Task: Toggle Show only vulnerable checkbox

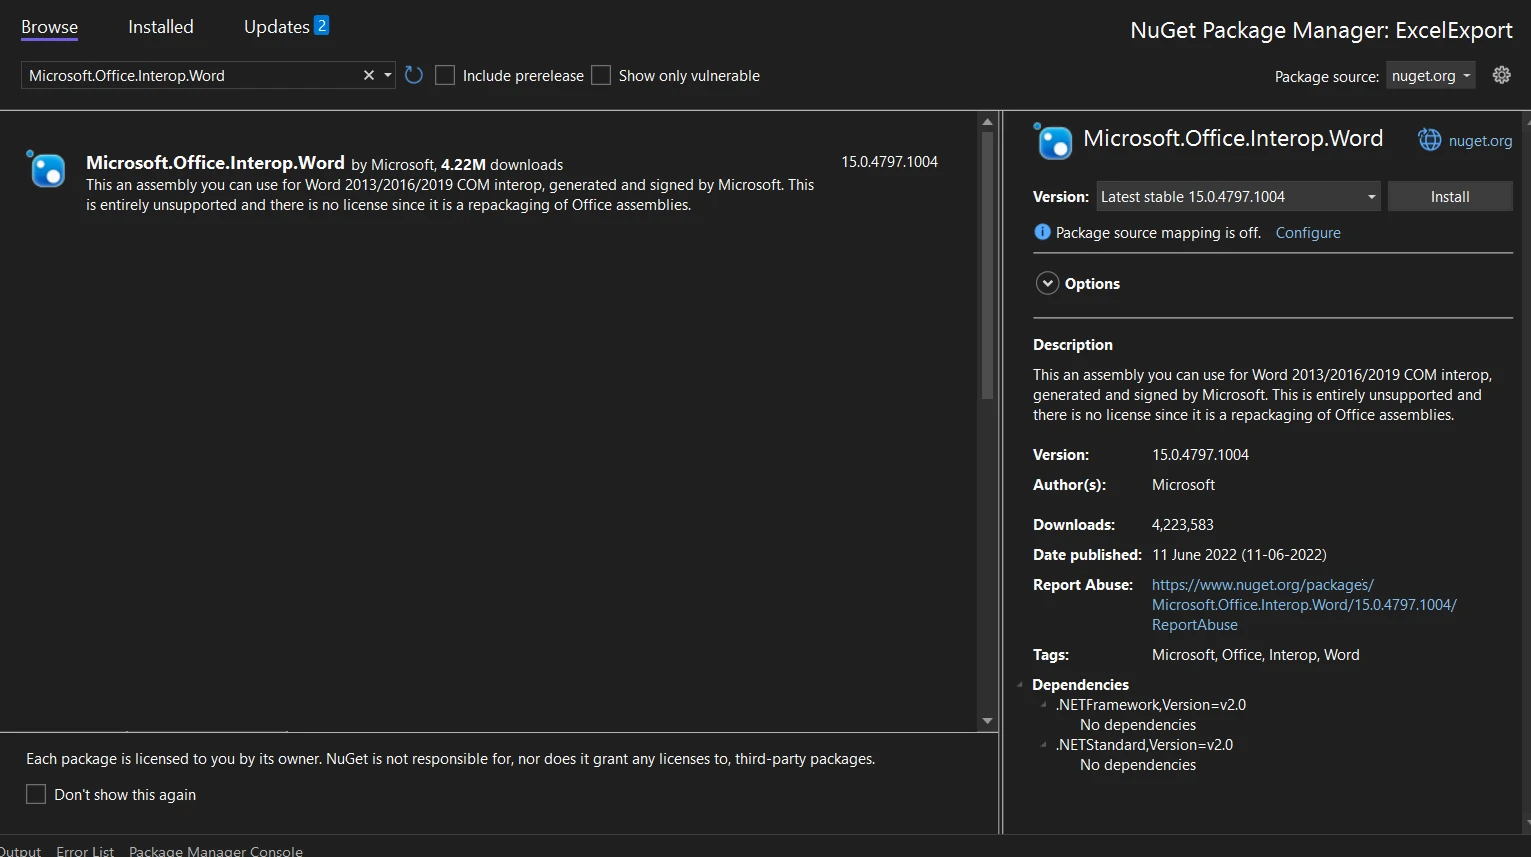Action: pyautogui.click(x=601, y=75)
